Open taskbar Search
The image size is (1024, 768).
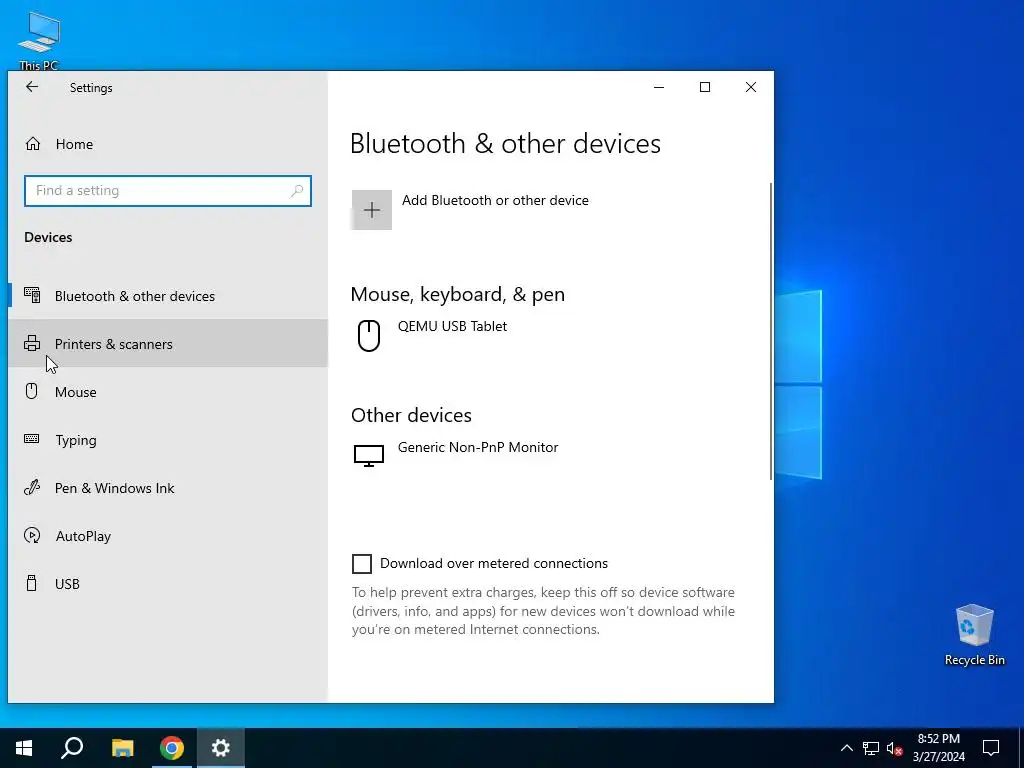click(72, 748)
